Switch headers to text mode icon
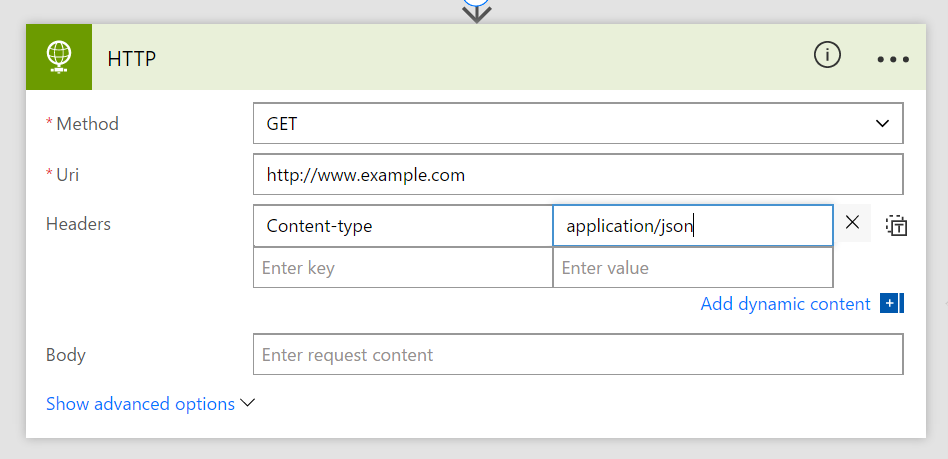The height and width of the screenshot is (459, 948). coord(896,225)
